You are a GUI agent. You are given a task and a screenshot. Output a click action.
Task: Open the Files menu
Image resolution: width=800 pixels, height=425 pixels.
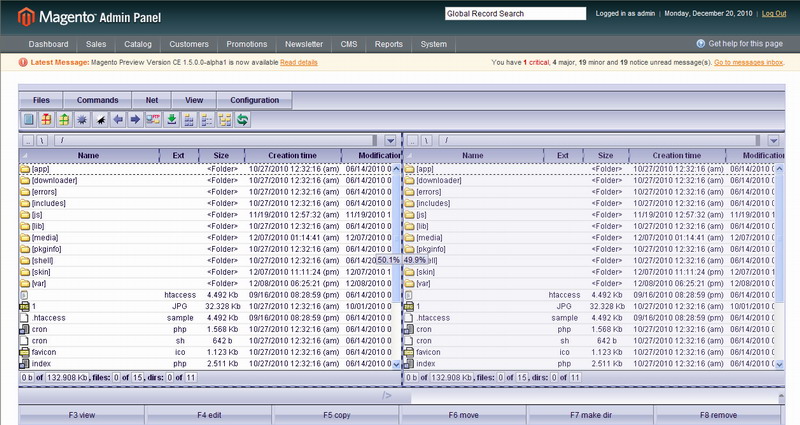(x=41, y=100)
